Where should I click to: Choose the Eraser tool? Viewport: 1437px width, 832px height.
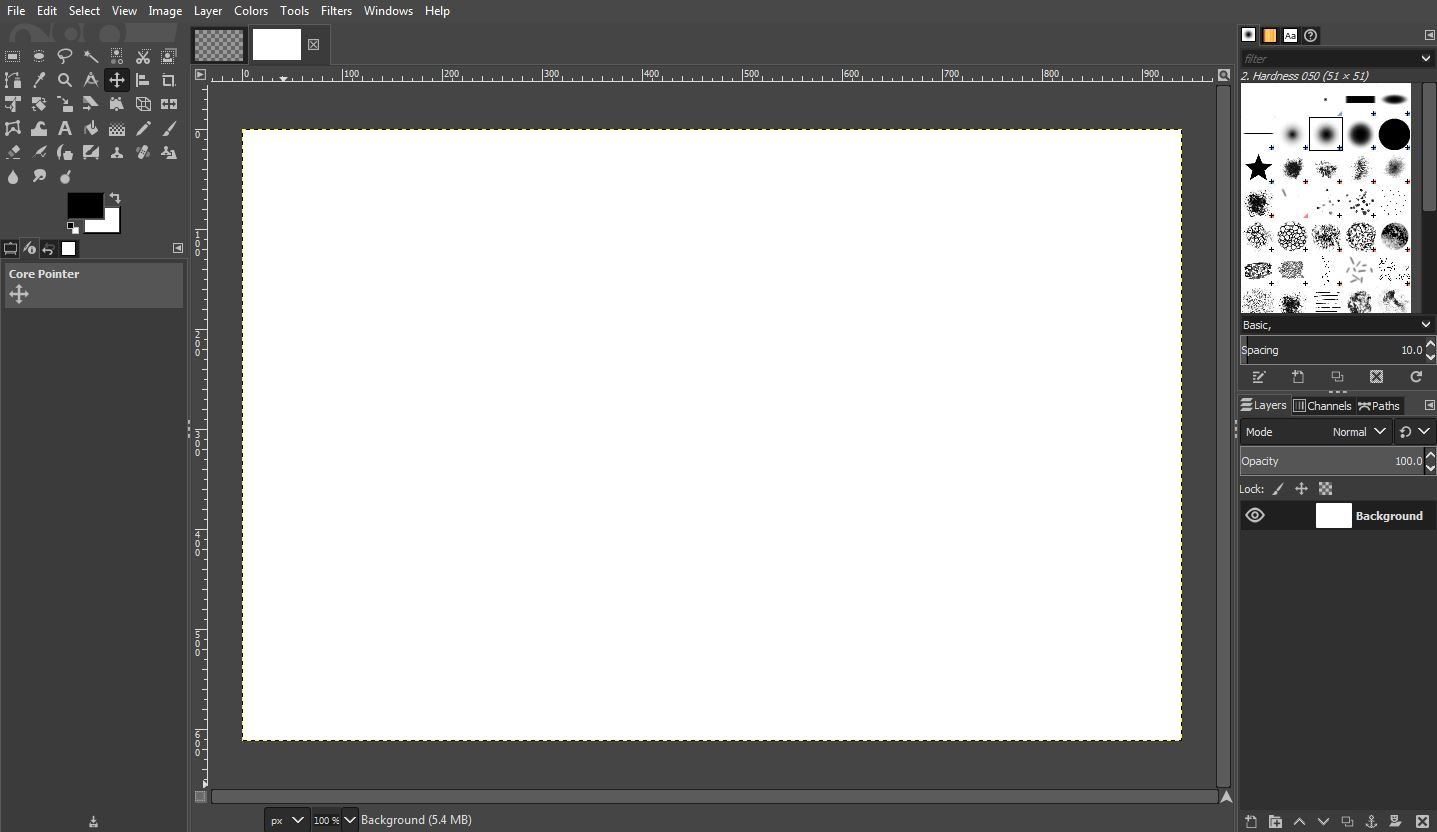13,152
